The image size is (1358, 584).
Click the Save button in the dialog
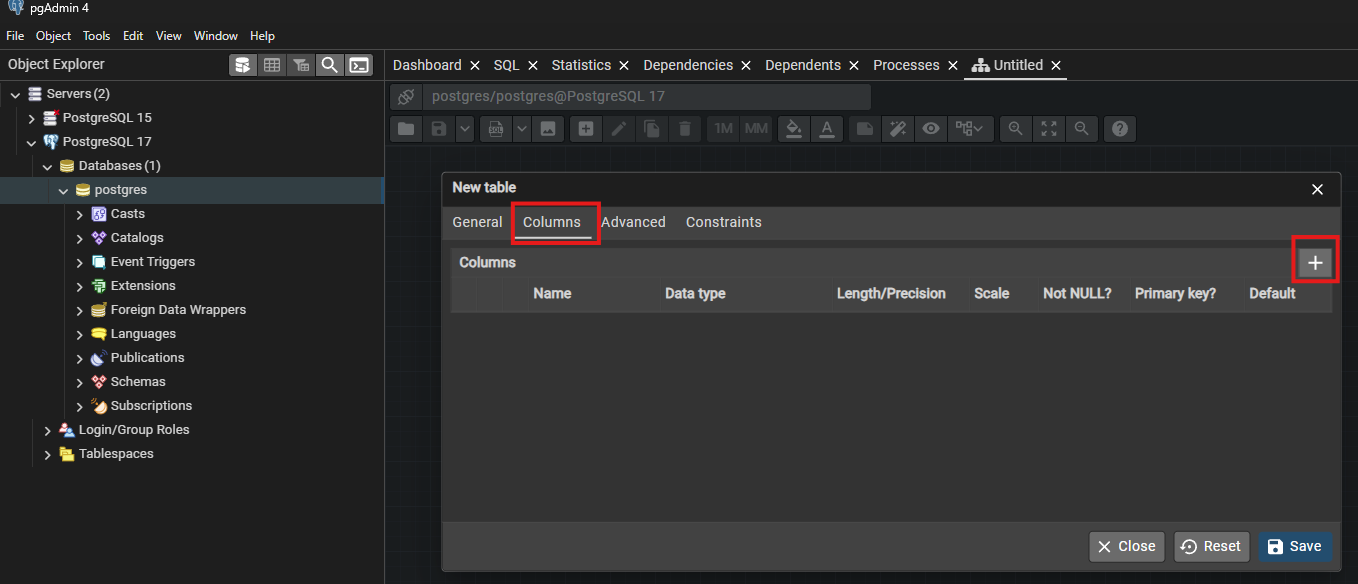point(1295,546)
